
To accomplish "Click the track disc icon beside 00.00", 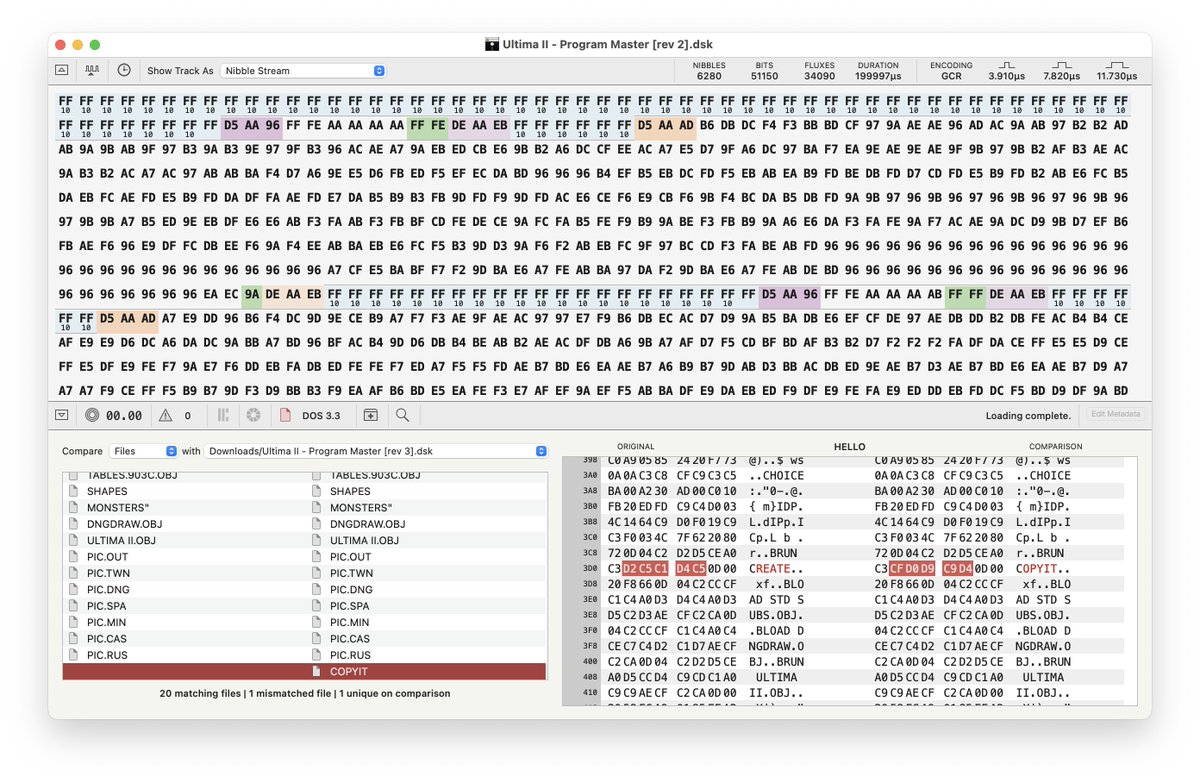I will click(92, 415).
